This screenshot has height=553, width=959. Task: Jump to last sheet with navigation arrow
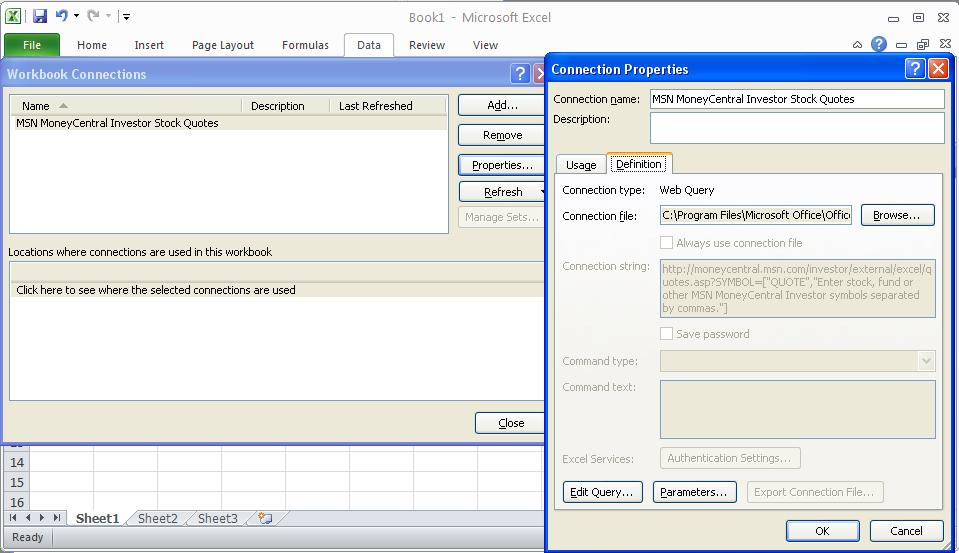[56, 518]
